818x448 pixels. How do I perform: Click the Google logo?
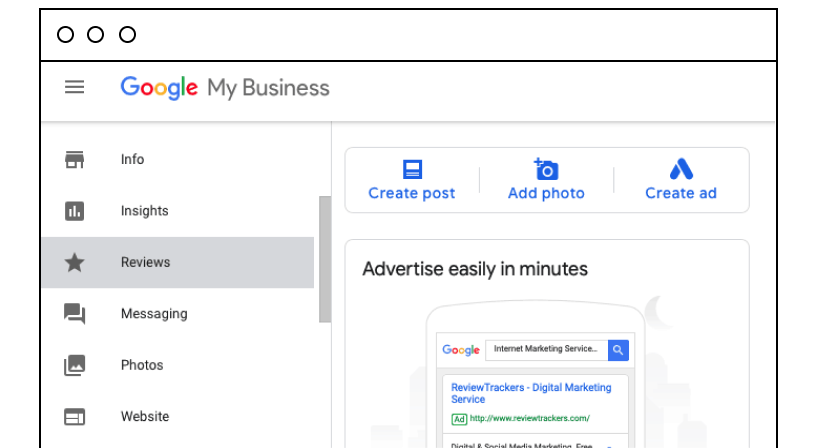159,88
